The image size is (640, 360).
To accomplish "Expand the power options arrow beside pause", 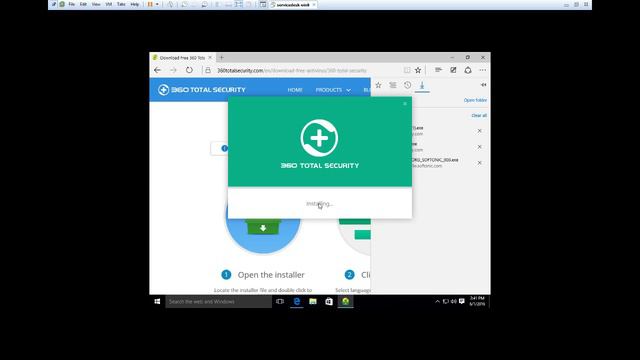I will (157, 4).
